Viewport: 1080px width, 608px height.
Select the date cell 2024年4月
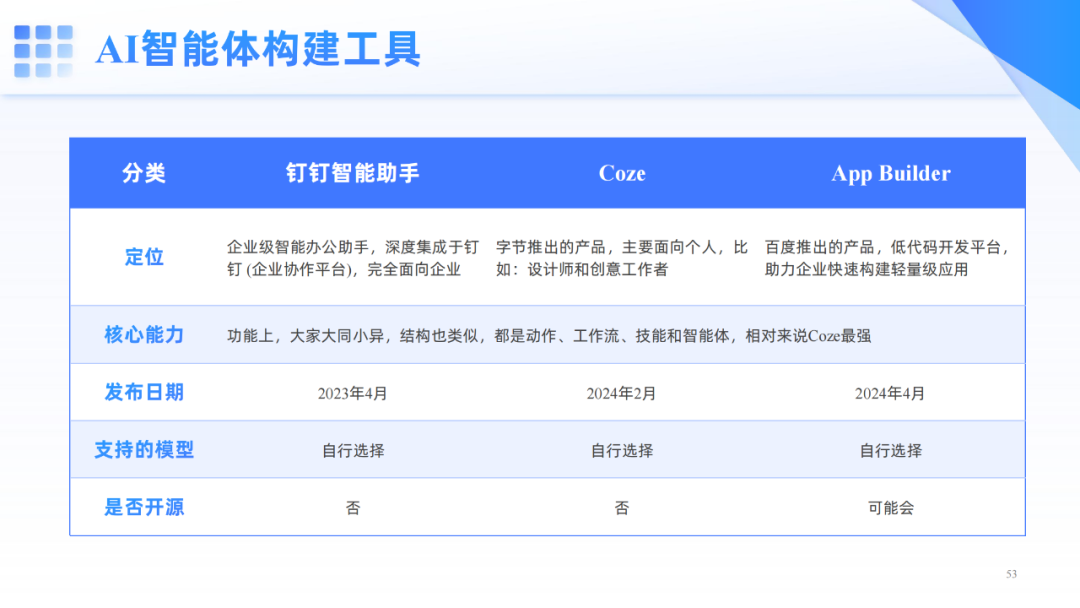(x=889, y=393)
